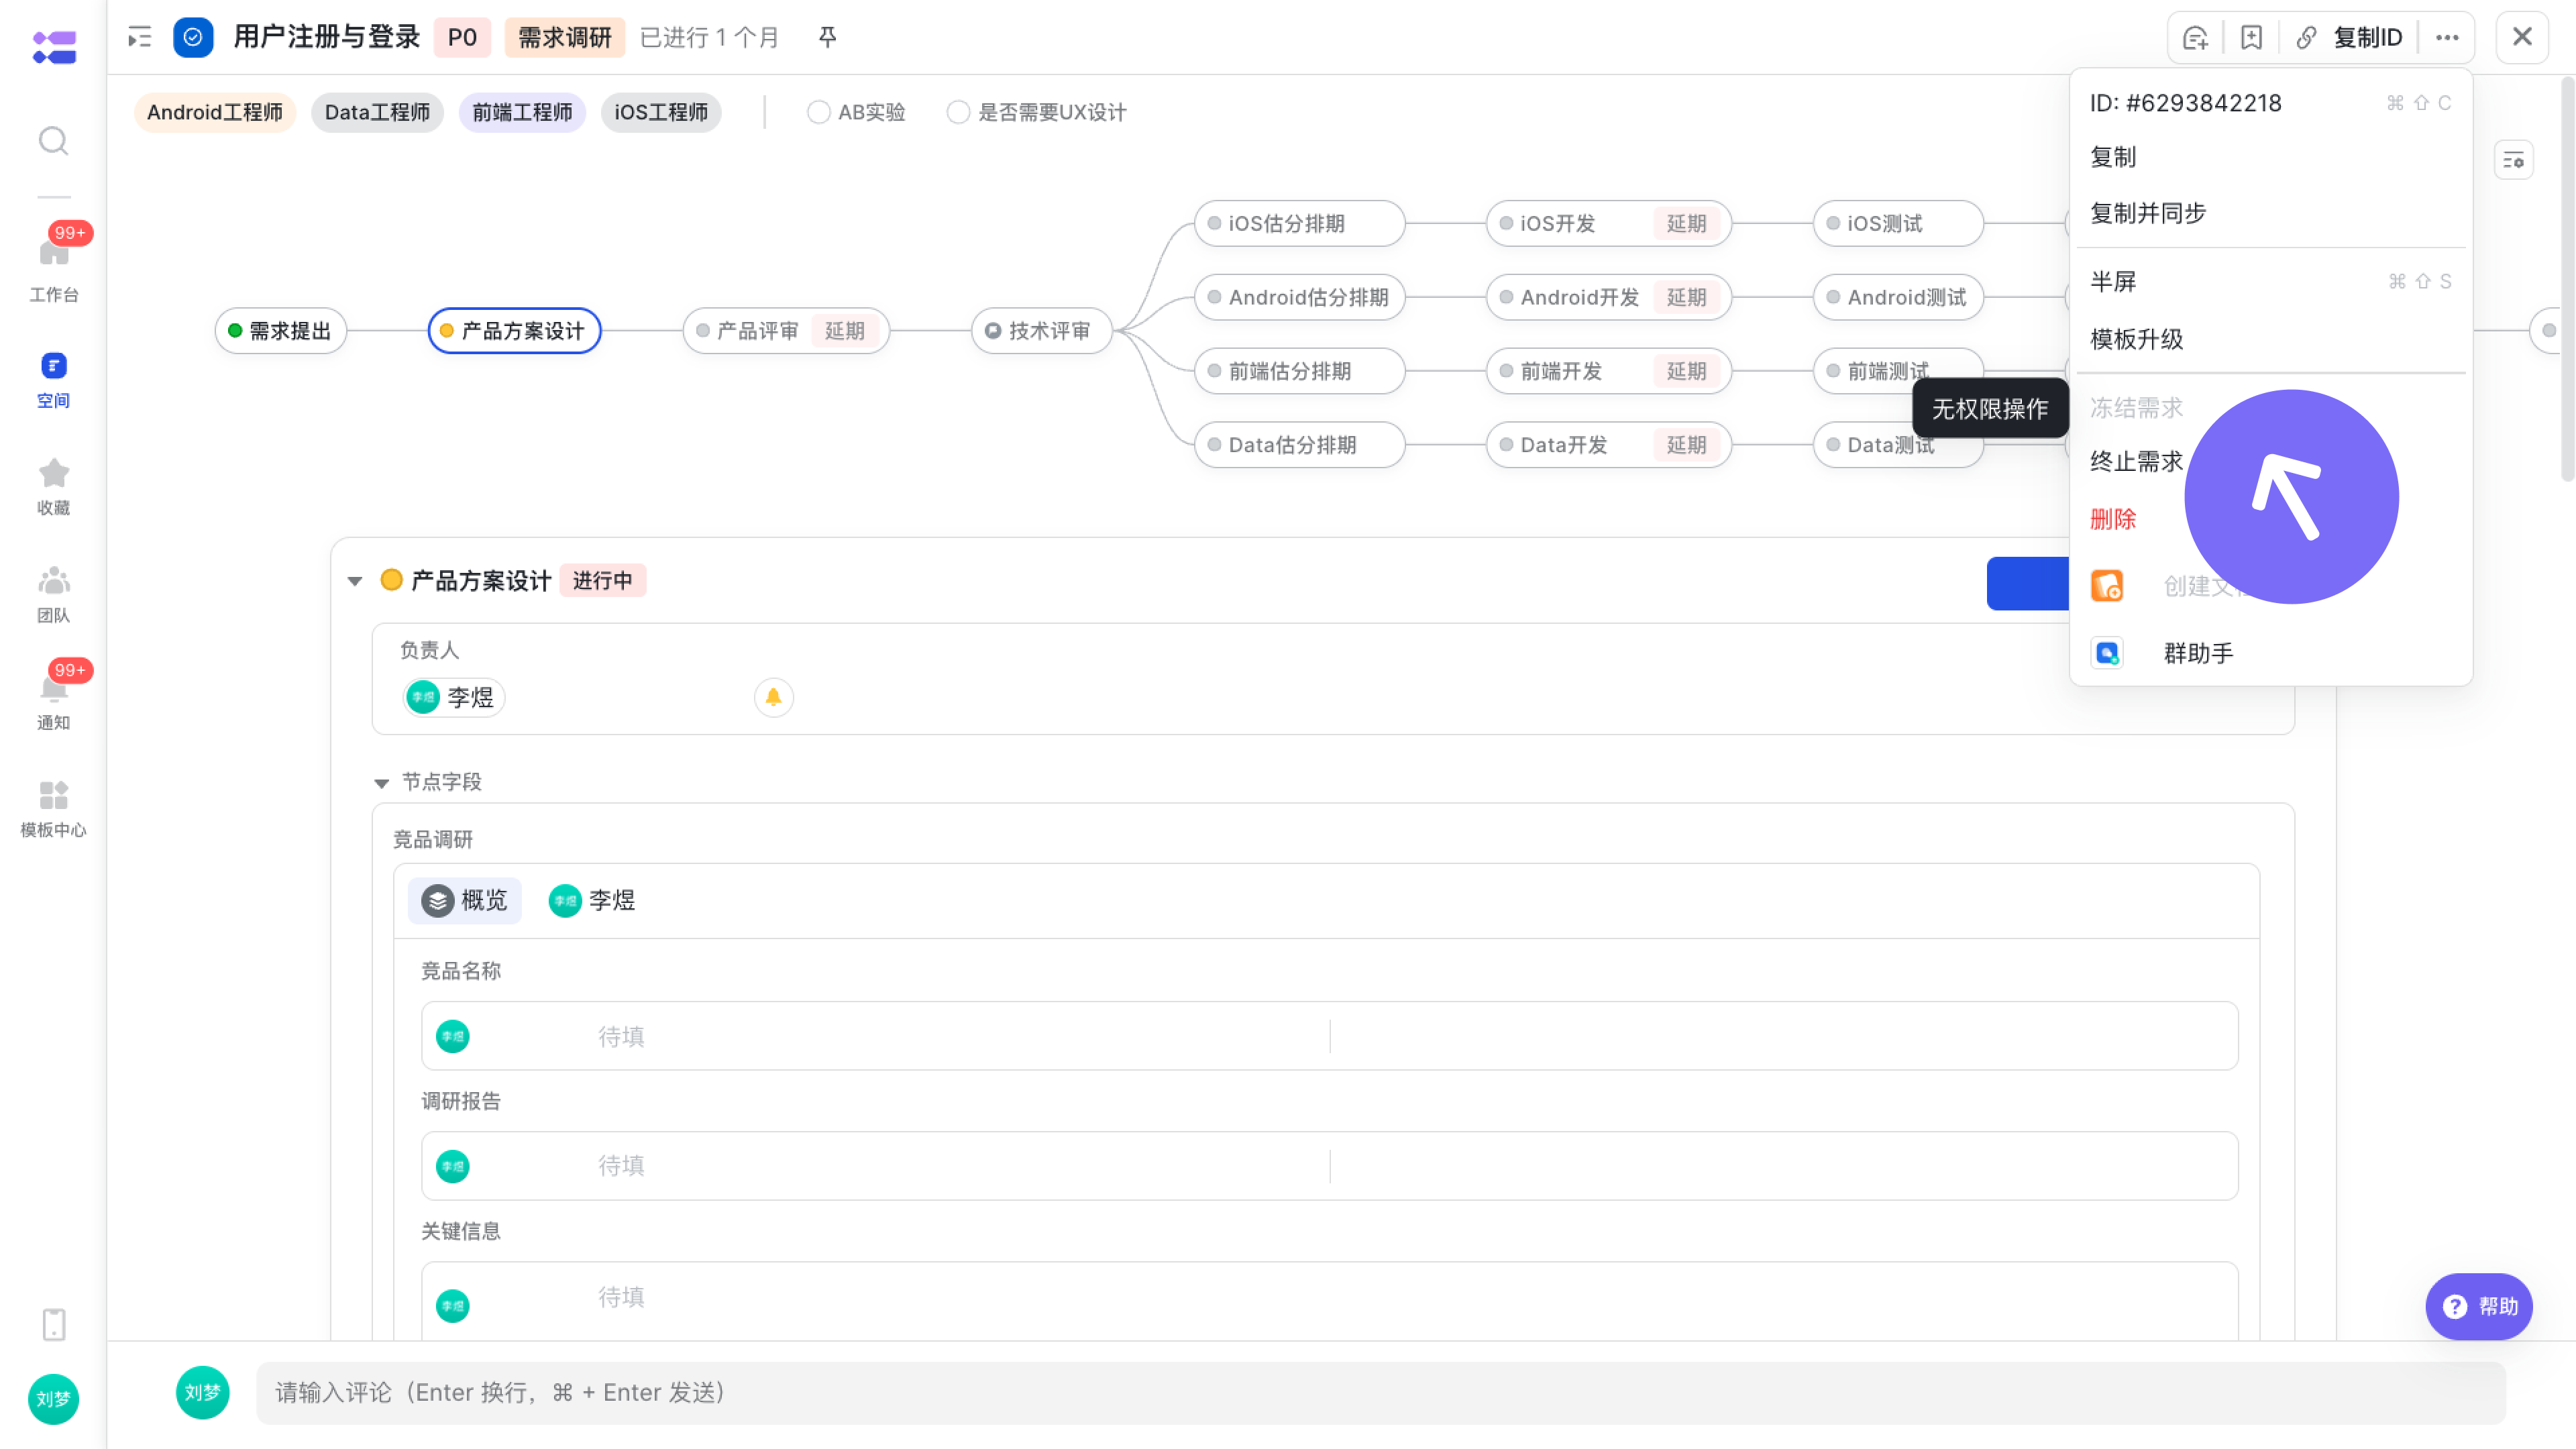Open the 模板中心 template center
Viewport: 2576px width, 1449px height.
point(53,808)
